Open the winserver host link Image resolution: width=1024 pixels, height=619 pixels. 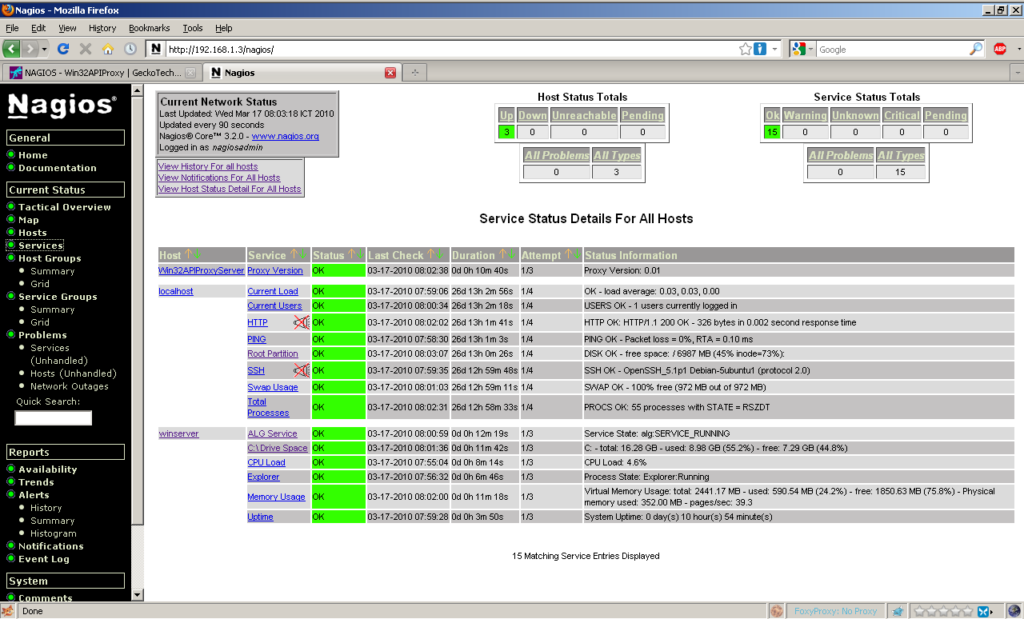178,434
